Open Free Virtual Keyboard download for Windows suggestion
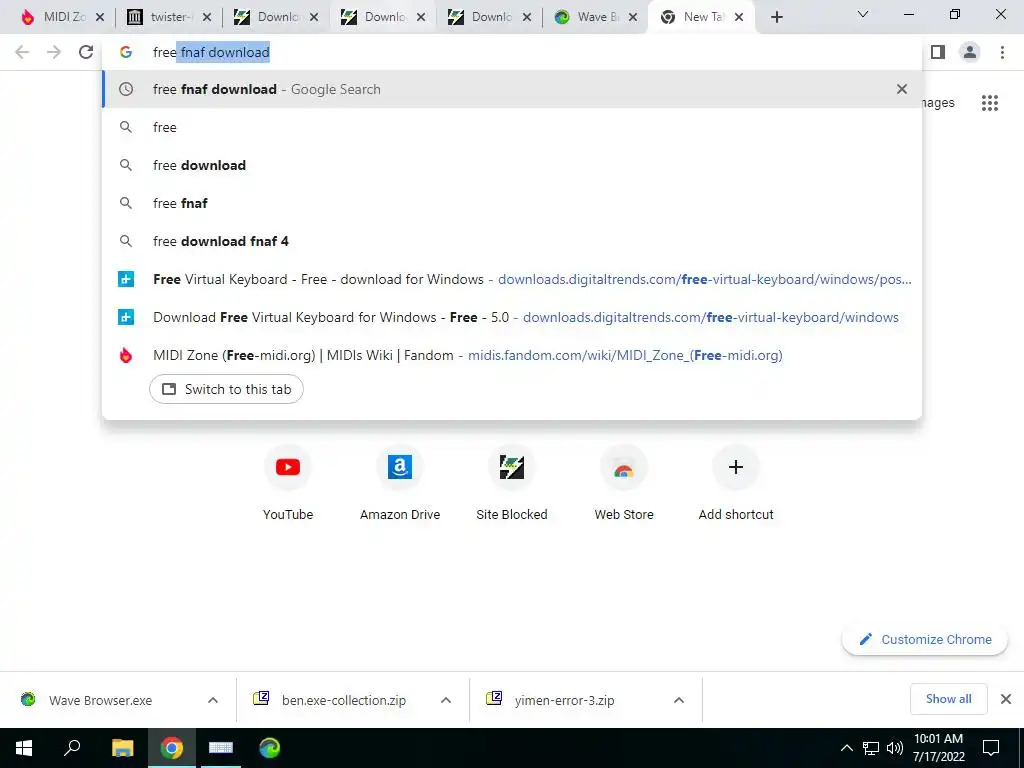Viewport: 1024px width, 768px height. pyautogui.click(x=512, y=280)
